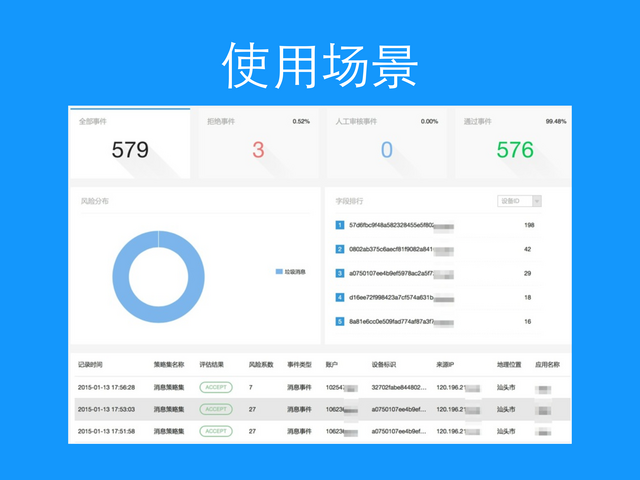
Task: Select device ID starting with 57d6fbc9f48a
Action: tap(391, 225)
